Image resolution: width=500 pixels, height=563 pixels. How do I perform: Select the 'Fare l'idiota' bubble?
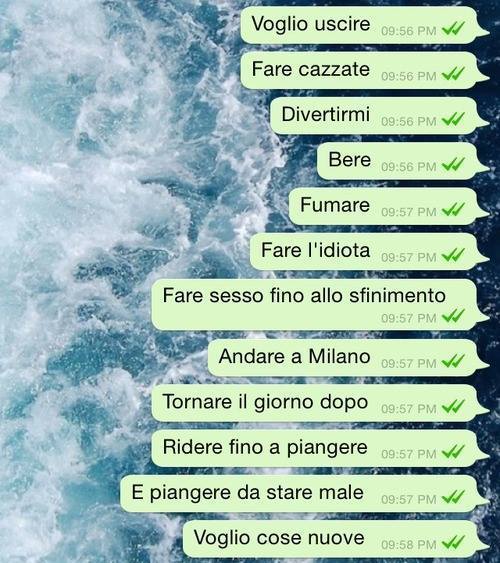(x=366, y=252)
